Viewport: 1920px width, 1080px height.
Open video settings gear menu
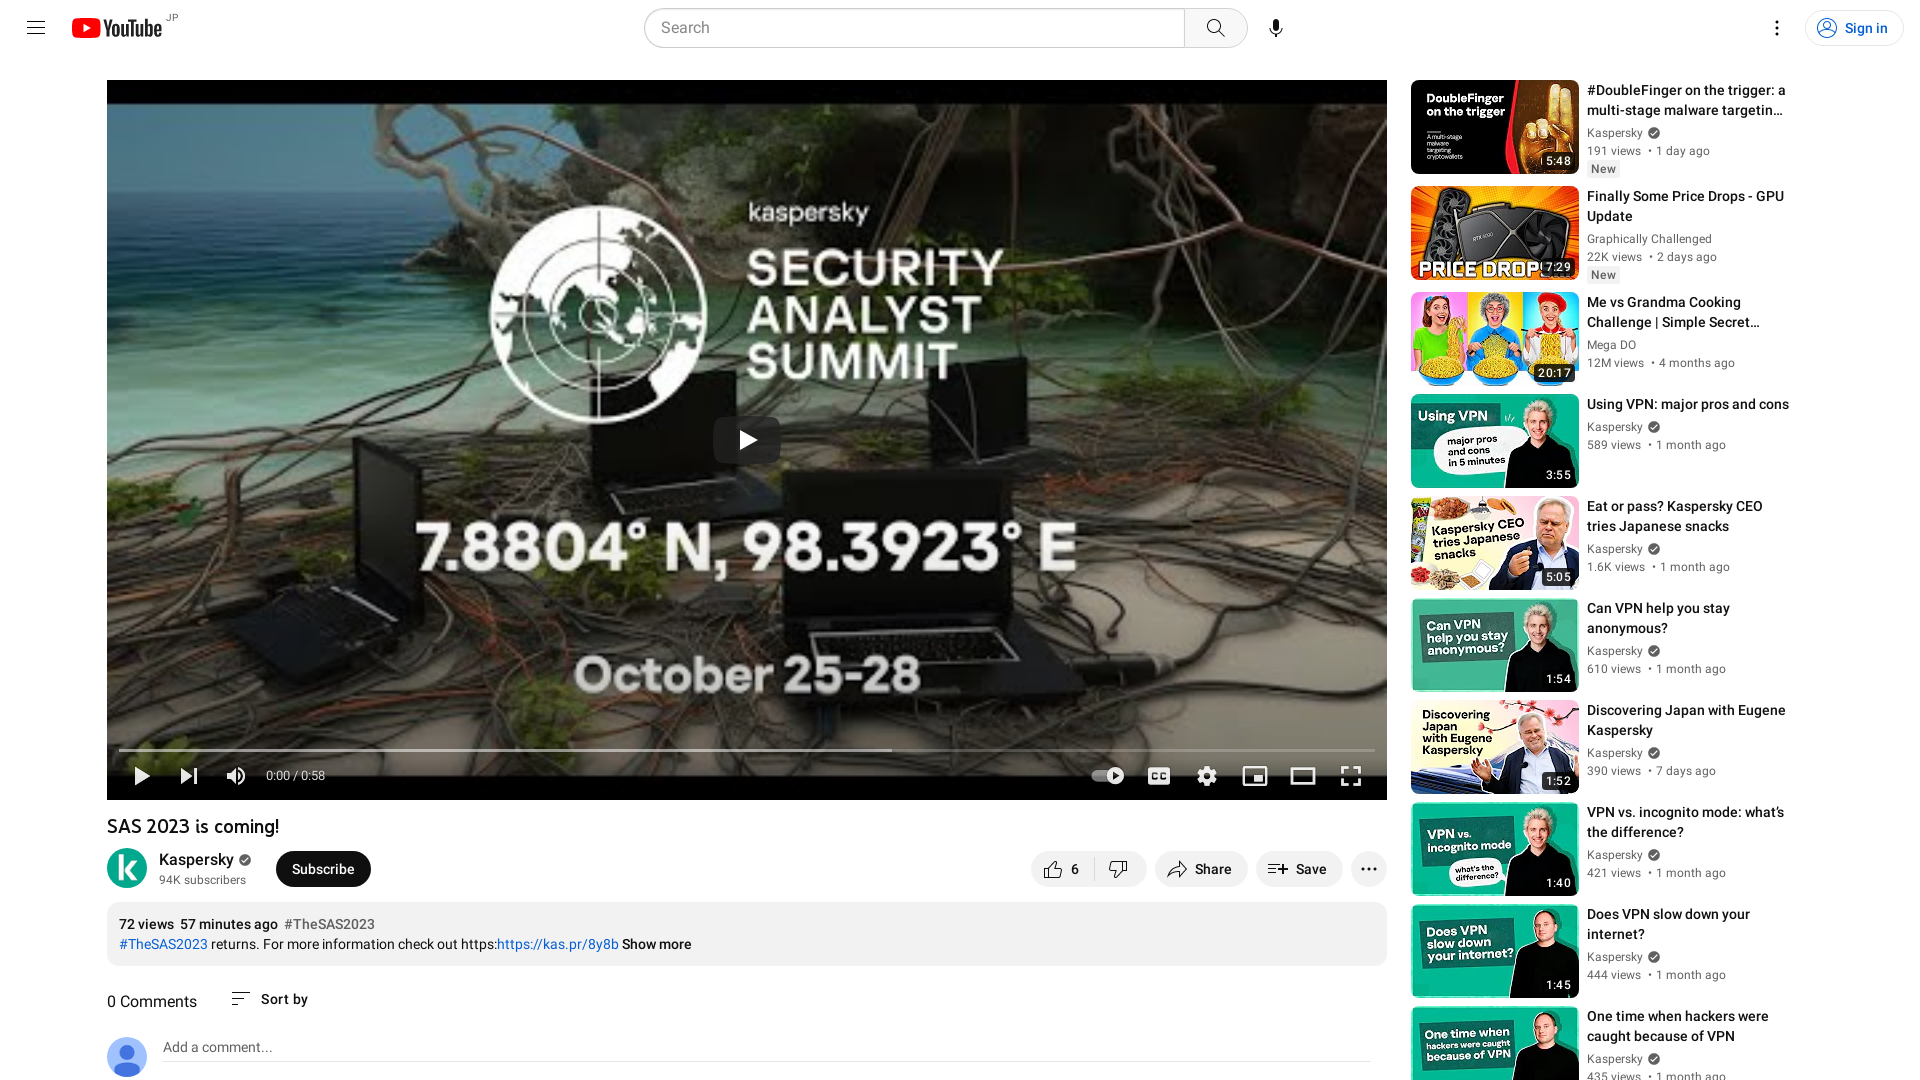click(1205, 775)
